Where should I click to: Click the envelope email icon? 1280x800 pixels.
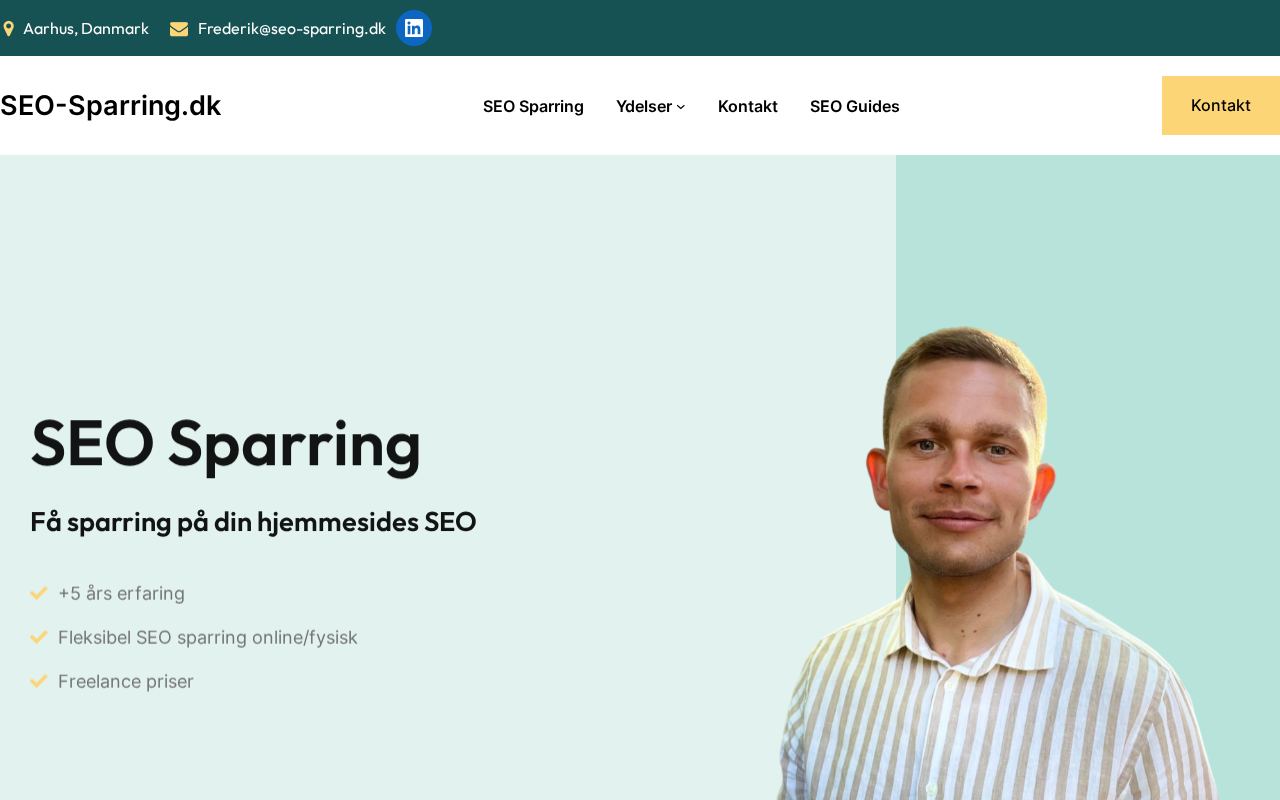point(179,29)
